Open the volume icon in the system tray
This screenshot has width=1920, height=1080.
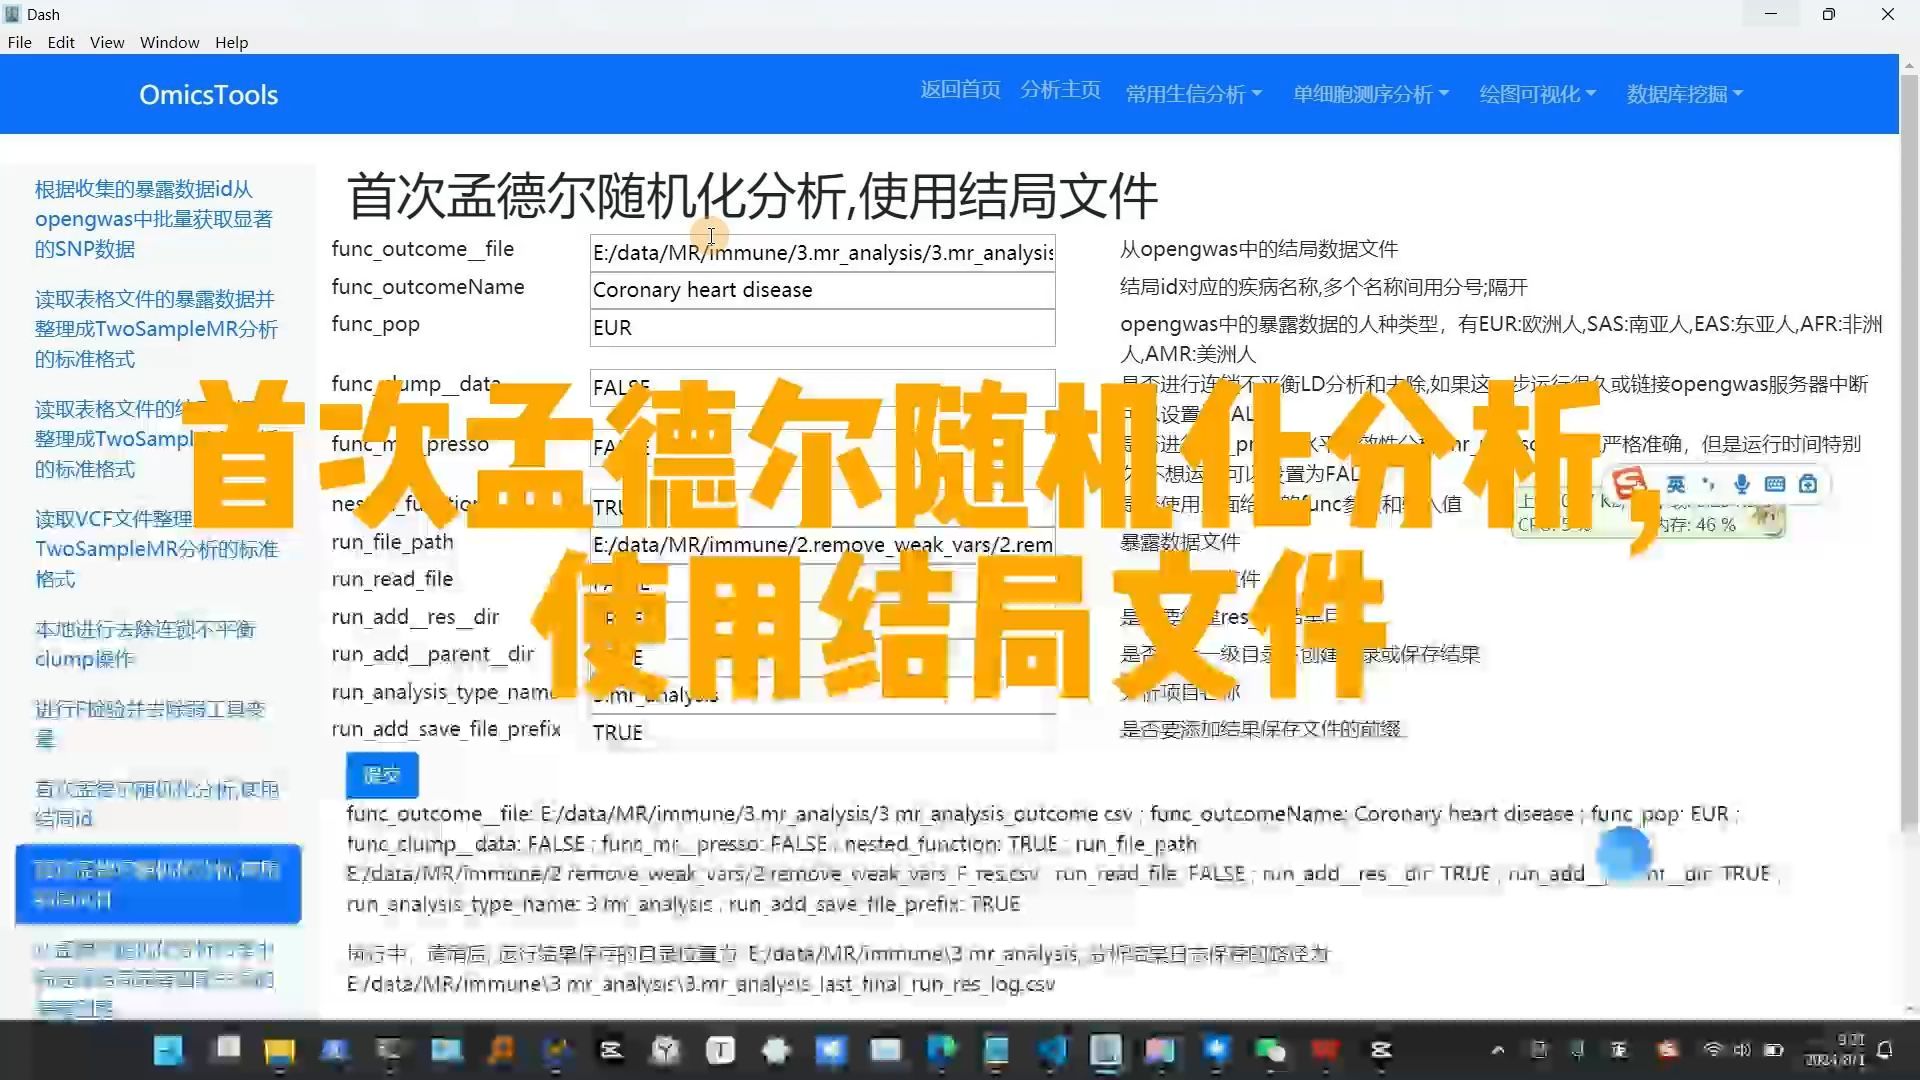1741,1051
